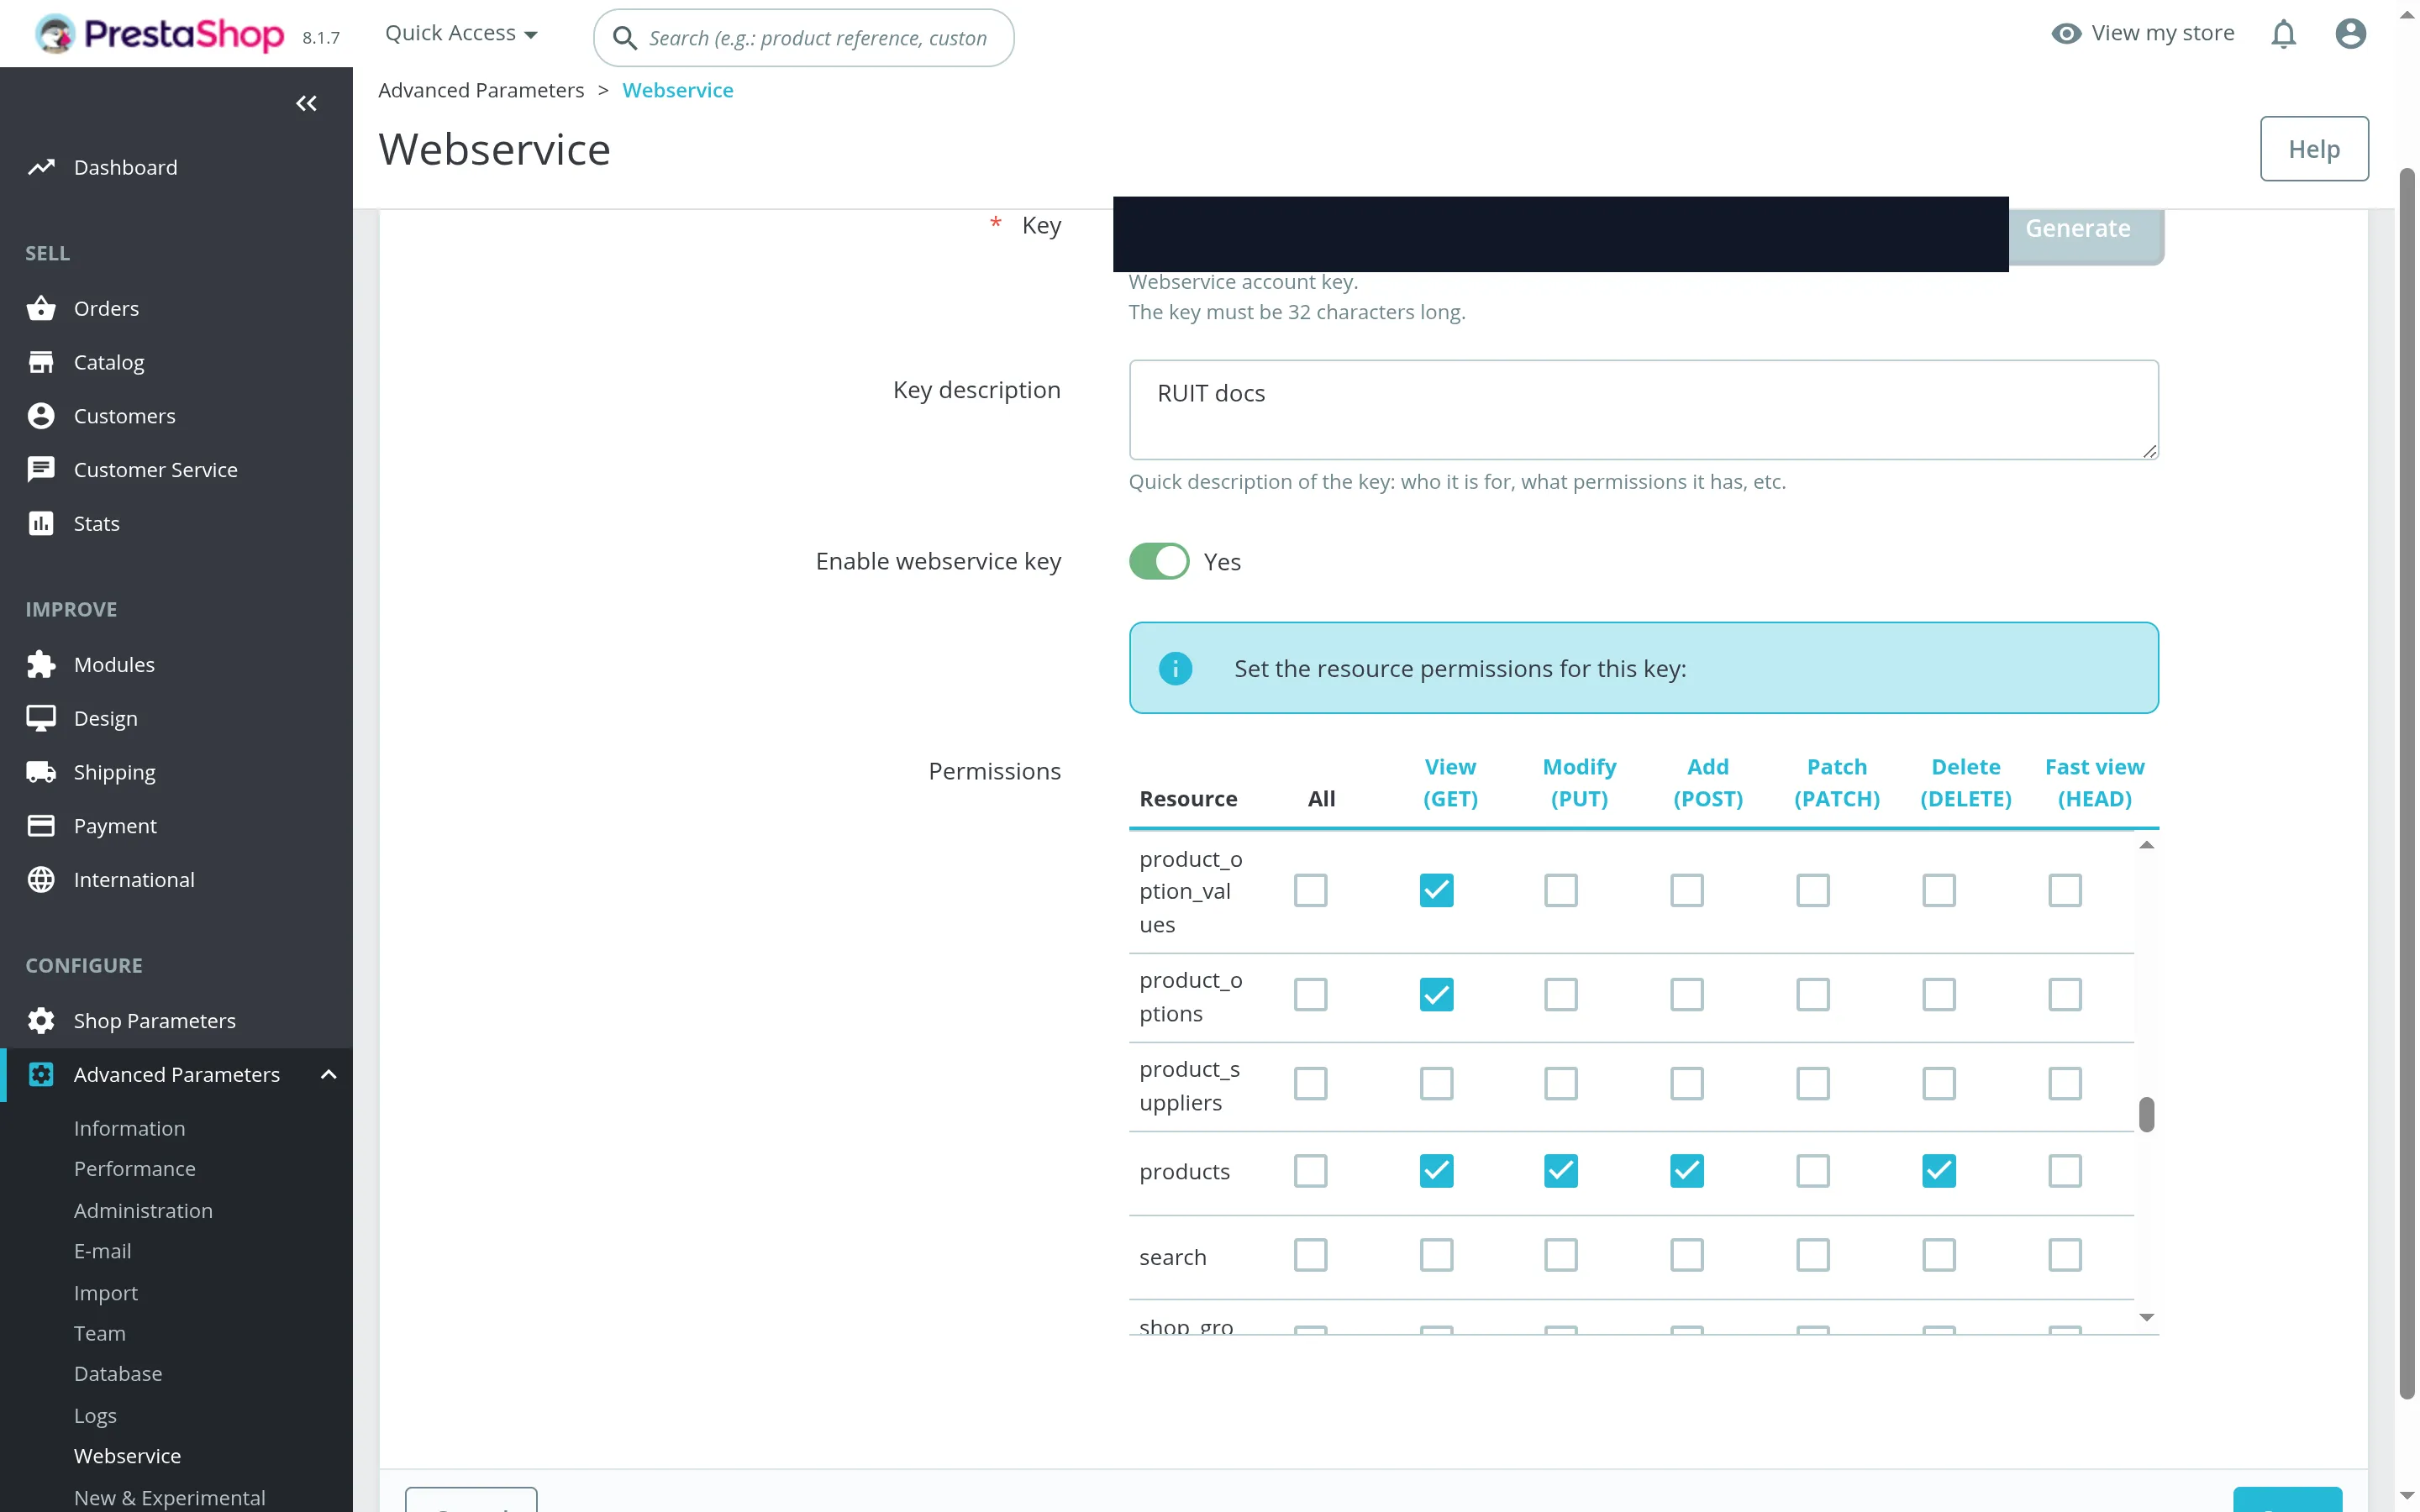Check All for products row

1310,1170
